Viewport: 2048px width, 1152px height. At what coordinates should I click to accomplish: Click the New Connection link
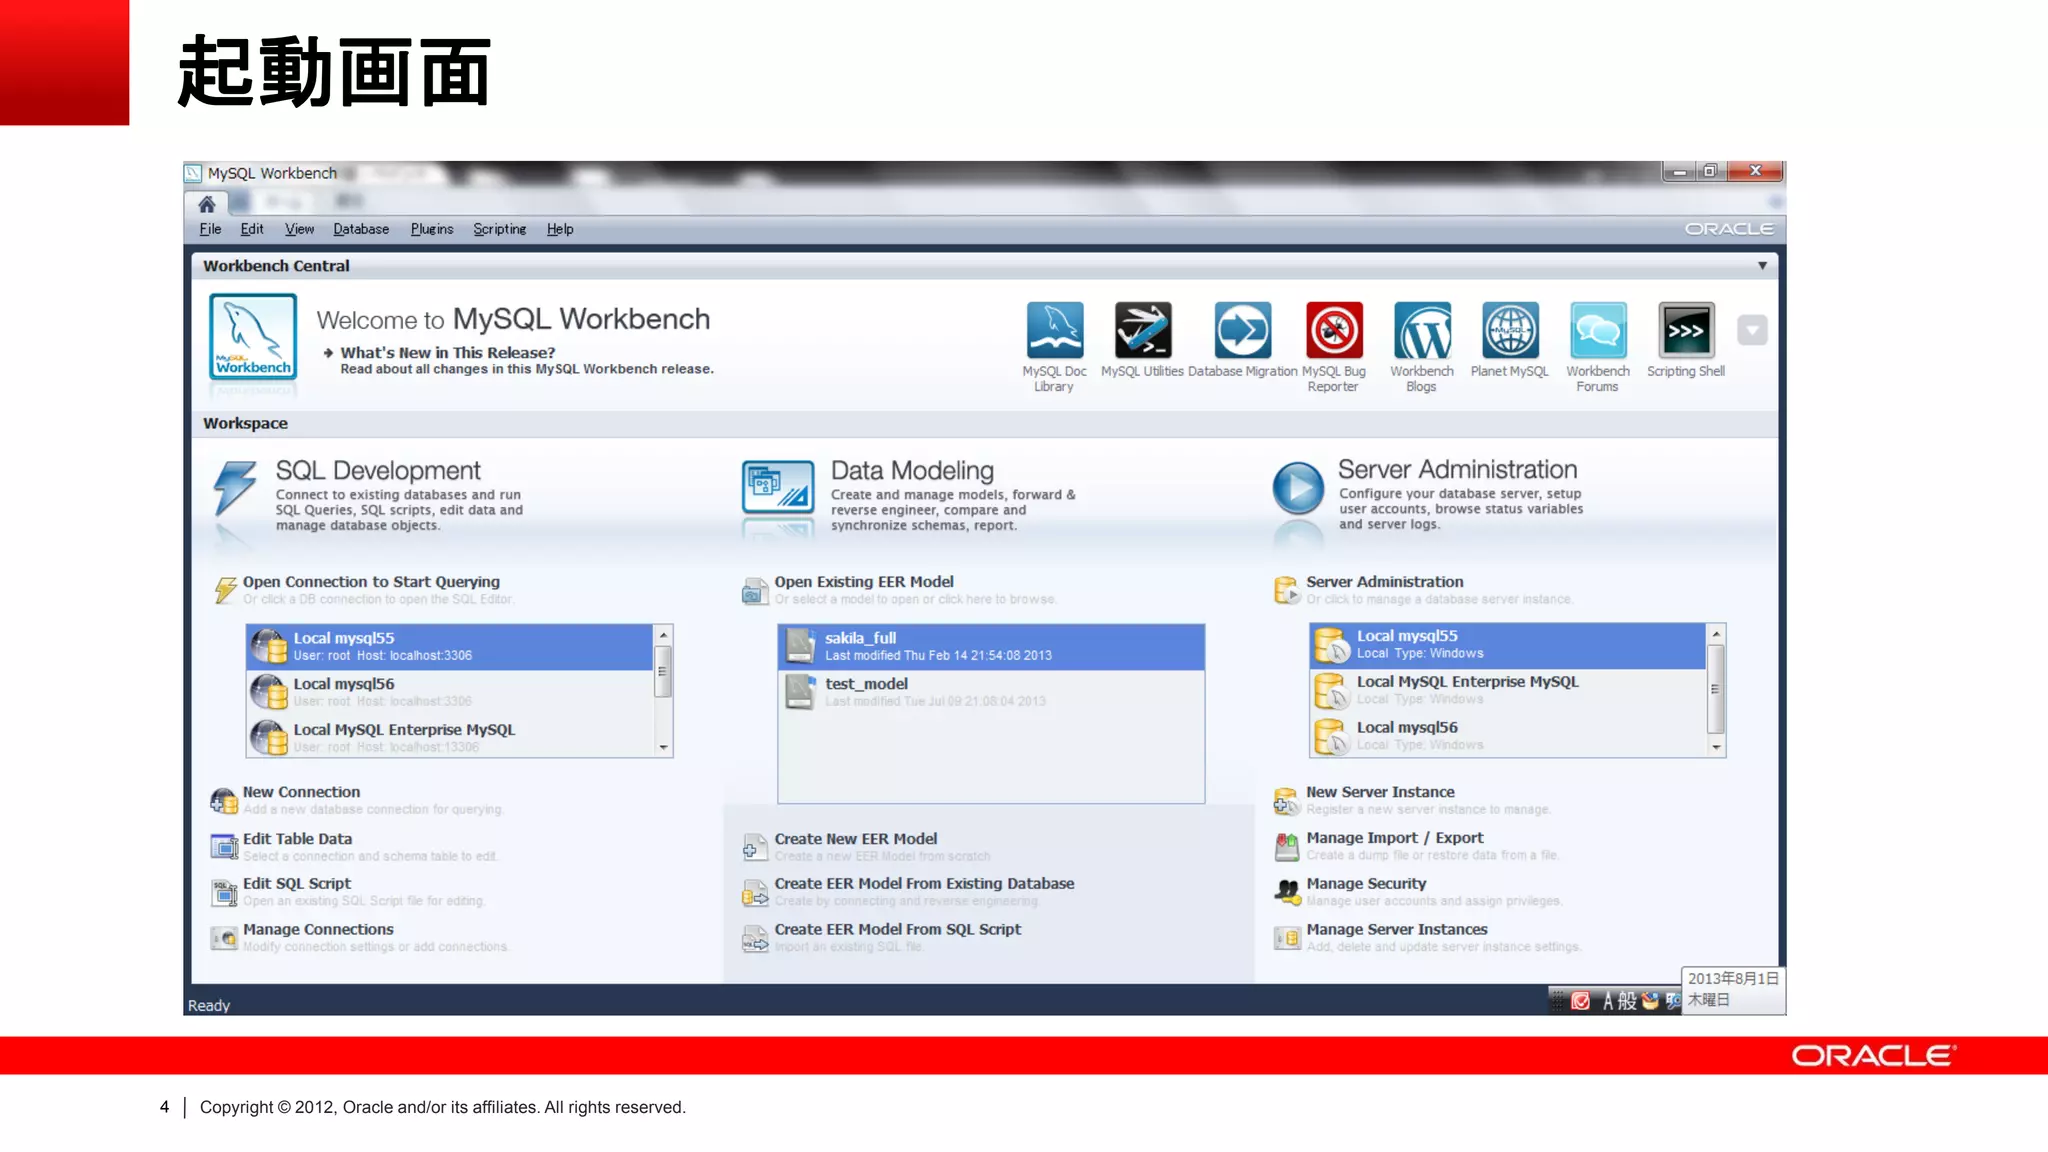point(301,792)
